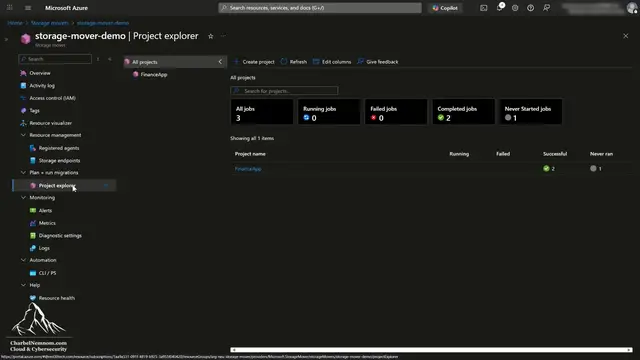Open Activity log in the sidebar
Screen dimensions: 640x360
click(42, 86)
